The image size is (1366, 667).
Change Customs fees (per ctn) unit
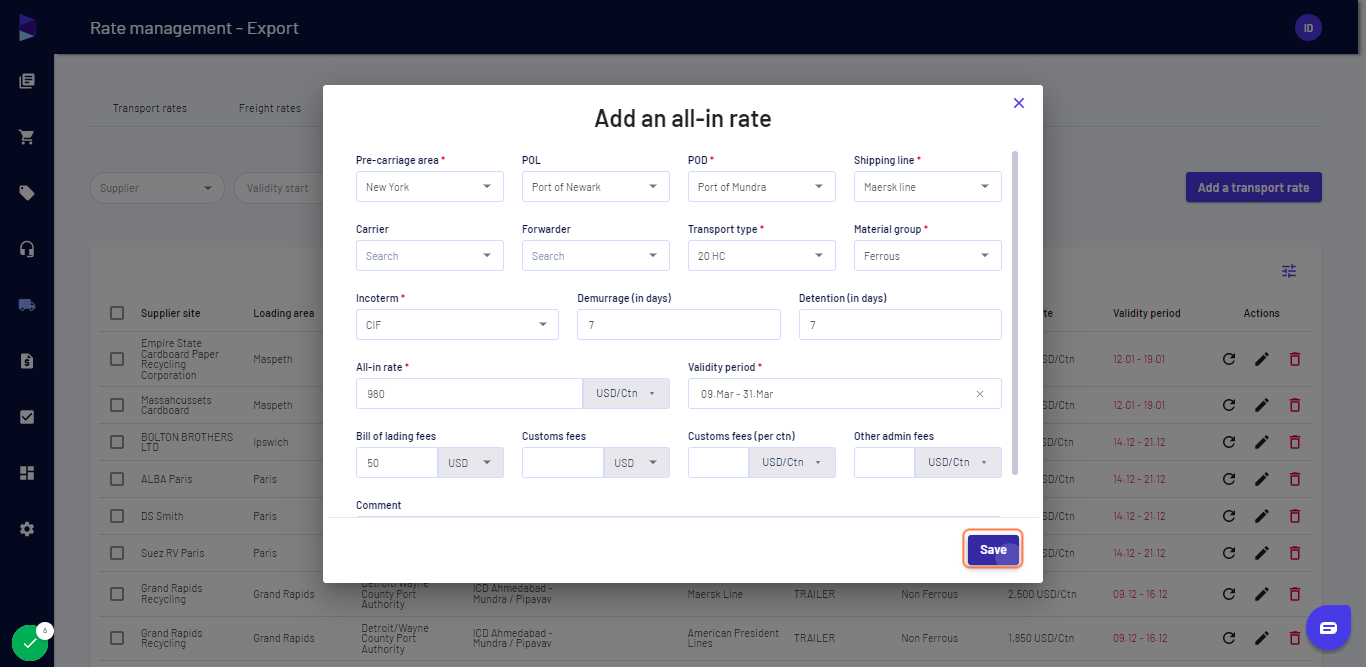tap(792, 463)
